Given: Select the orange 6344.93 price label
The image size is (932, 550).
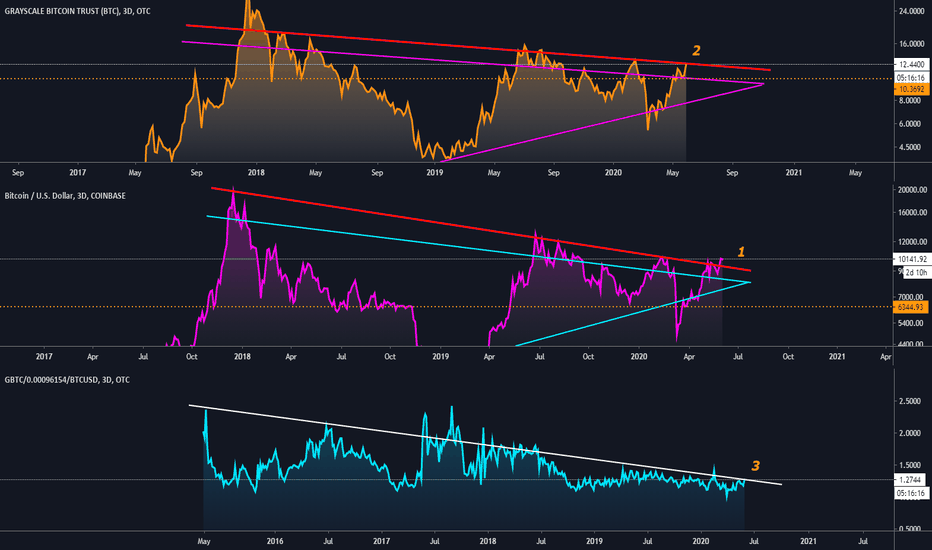Looking at the screenshot, I should tap(911, 307).
